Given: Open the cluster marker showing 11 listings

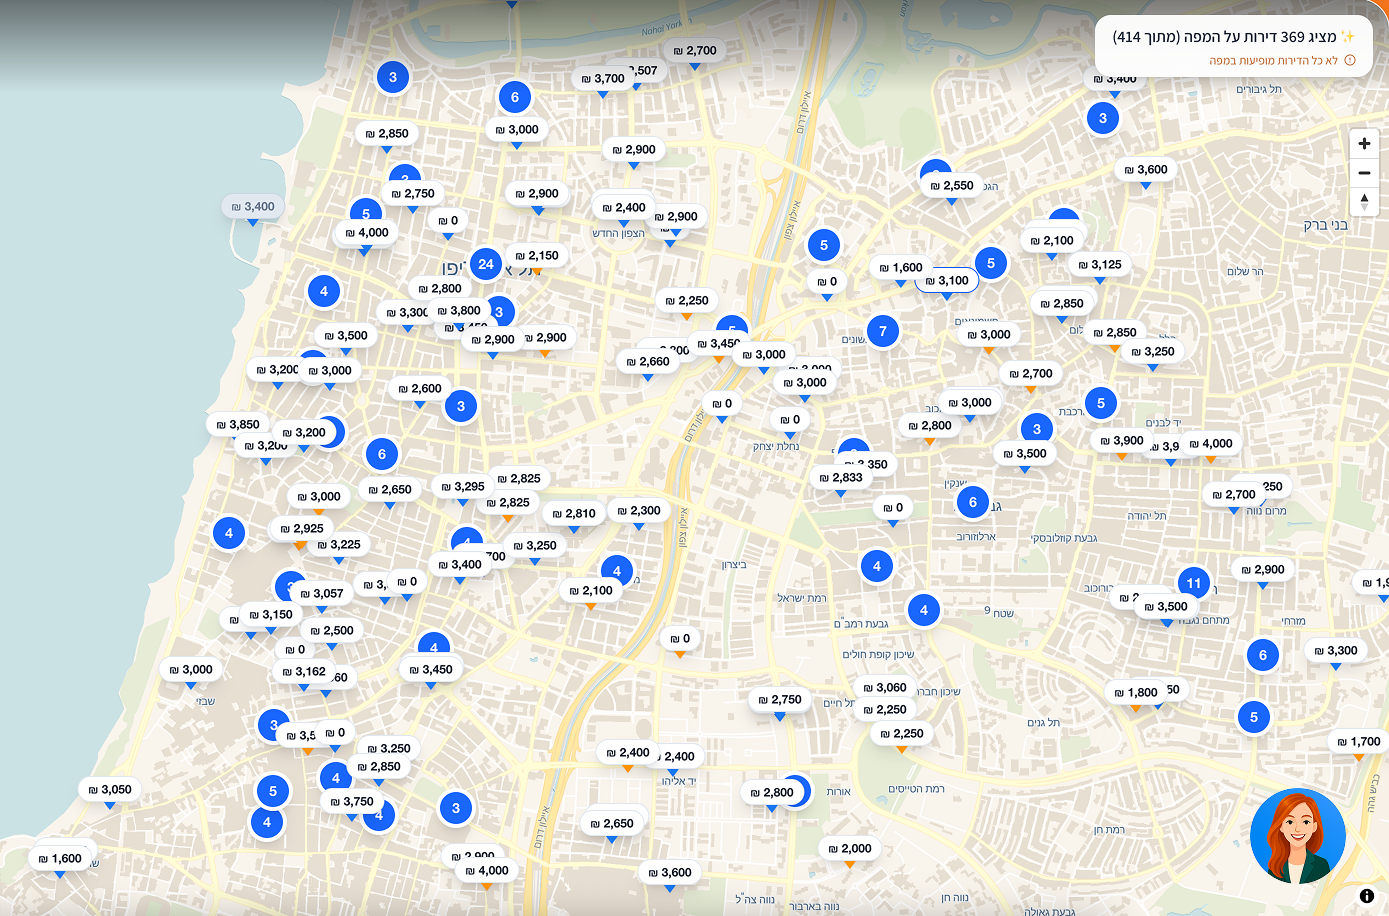Looking at the screenshot, I should (x=1193, y=583).
